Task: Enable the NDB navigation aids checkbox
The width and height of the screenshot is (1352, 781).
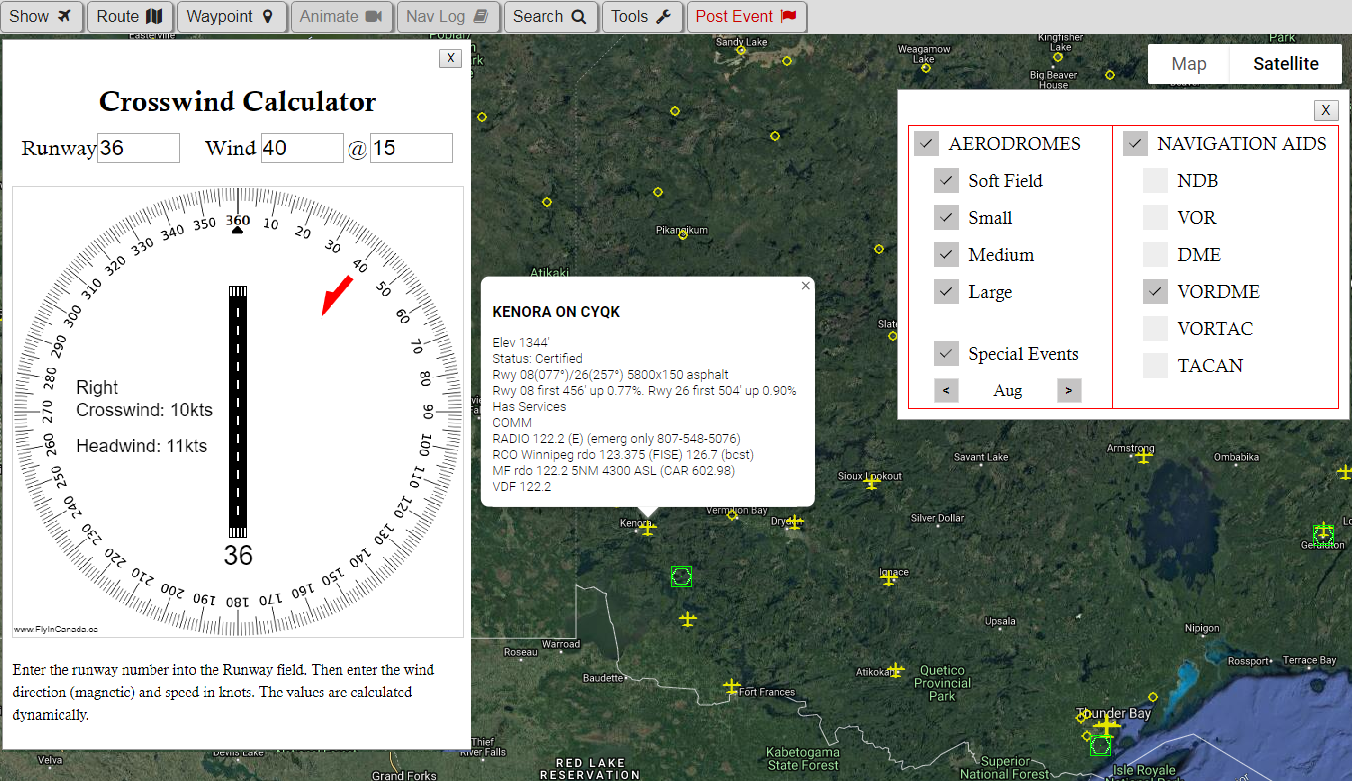Action: tap(1155, 181)
